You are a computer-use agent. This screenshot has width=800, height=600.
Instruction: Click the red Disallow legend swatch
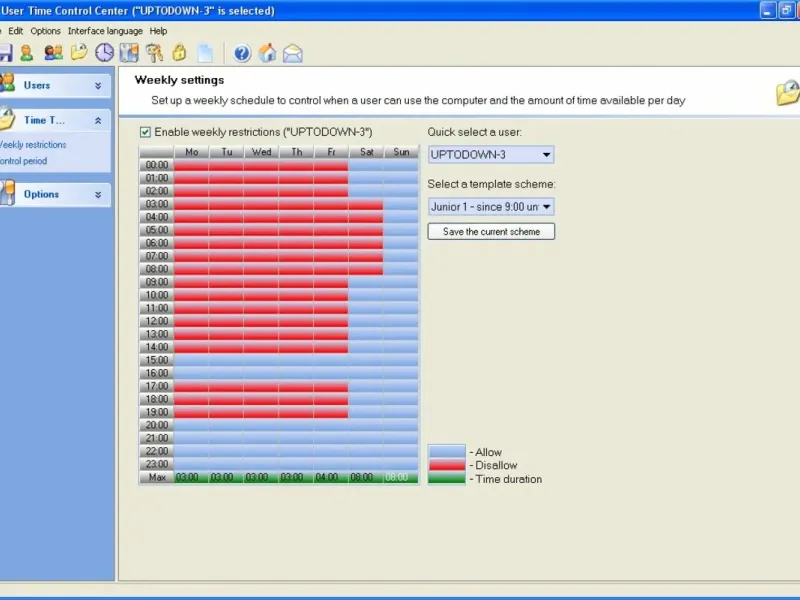tap(447, 465)
